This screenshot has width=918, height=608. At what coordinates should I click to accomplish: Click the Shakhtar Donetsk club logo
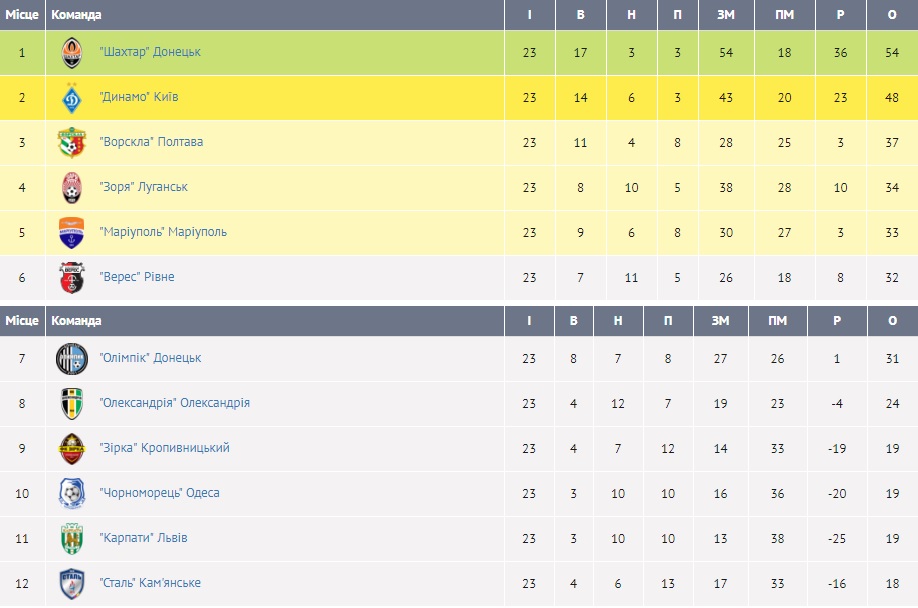[x=72, y=52]
